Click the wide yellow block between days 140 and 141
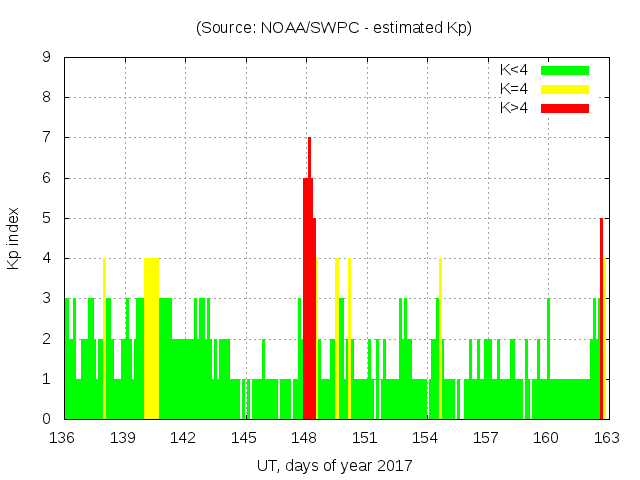Image resolution: width=640 pixels, height=480 pixels. pos(151,340)
